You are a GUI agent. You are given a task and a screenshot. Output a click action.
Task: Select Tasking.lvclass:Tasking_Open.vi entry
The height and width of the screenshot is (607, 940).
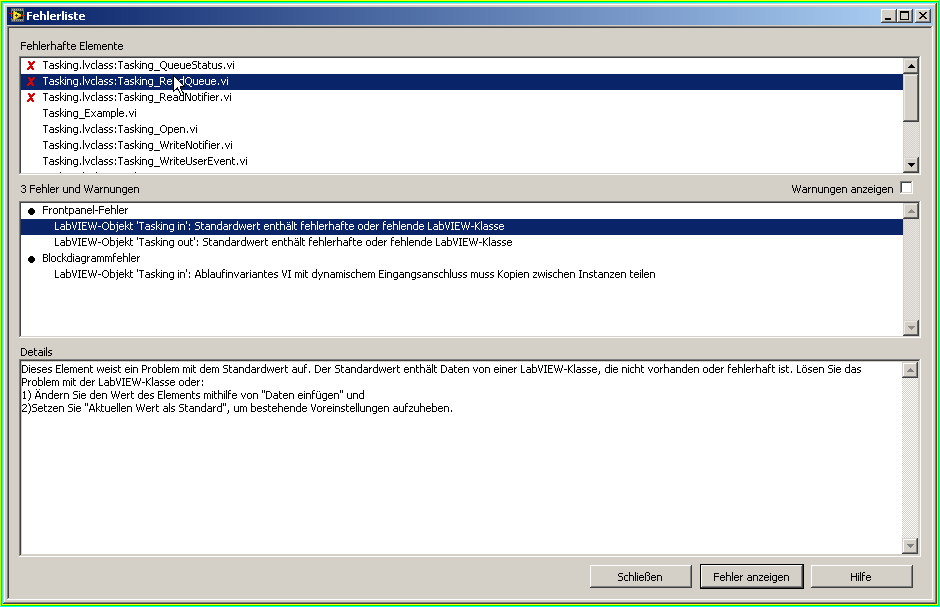click(462, 129)
